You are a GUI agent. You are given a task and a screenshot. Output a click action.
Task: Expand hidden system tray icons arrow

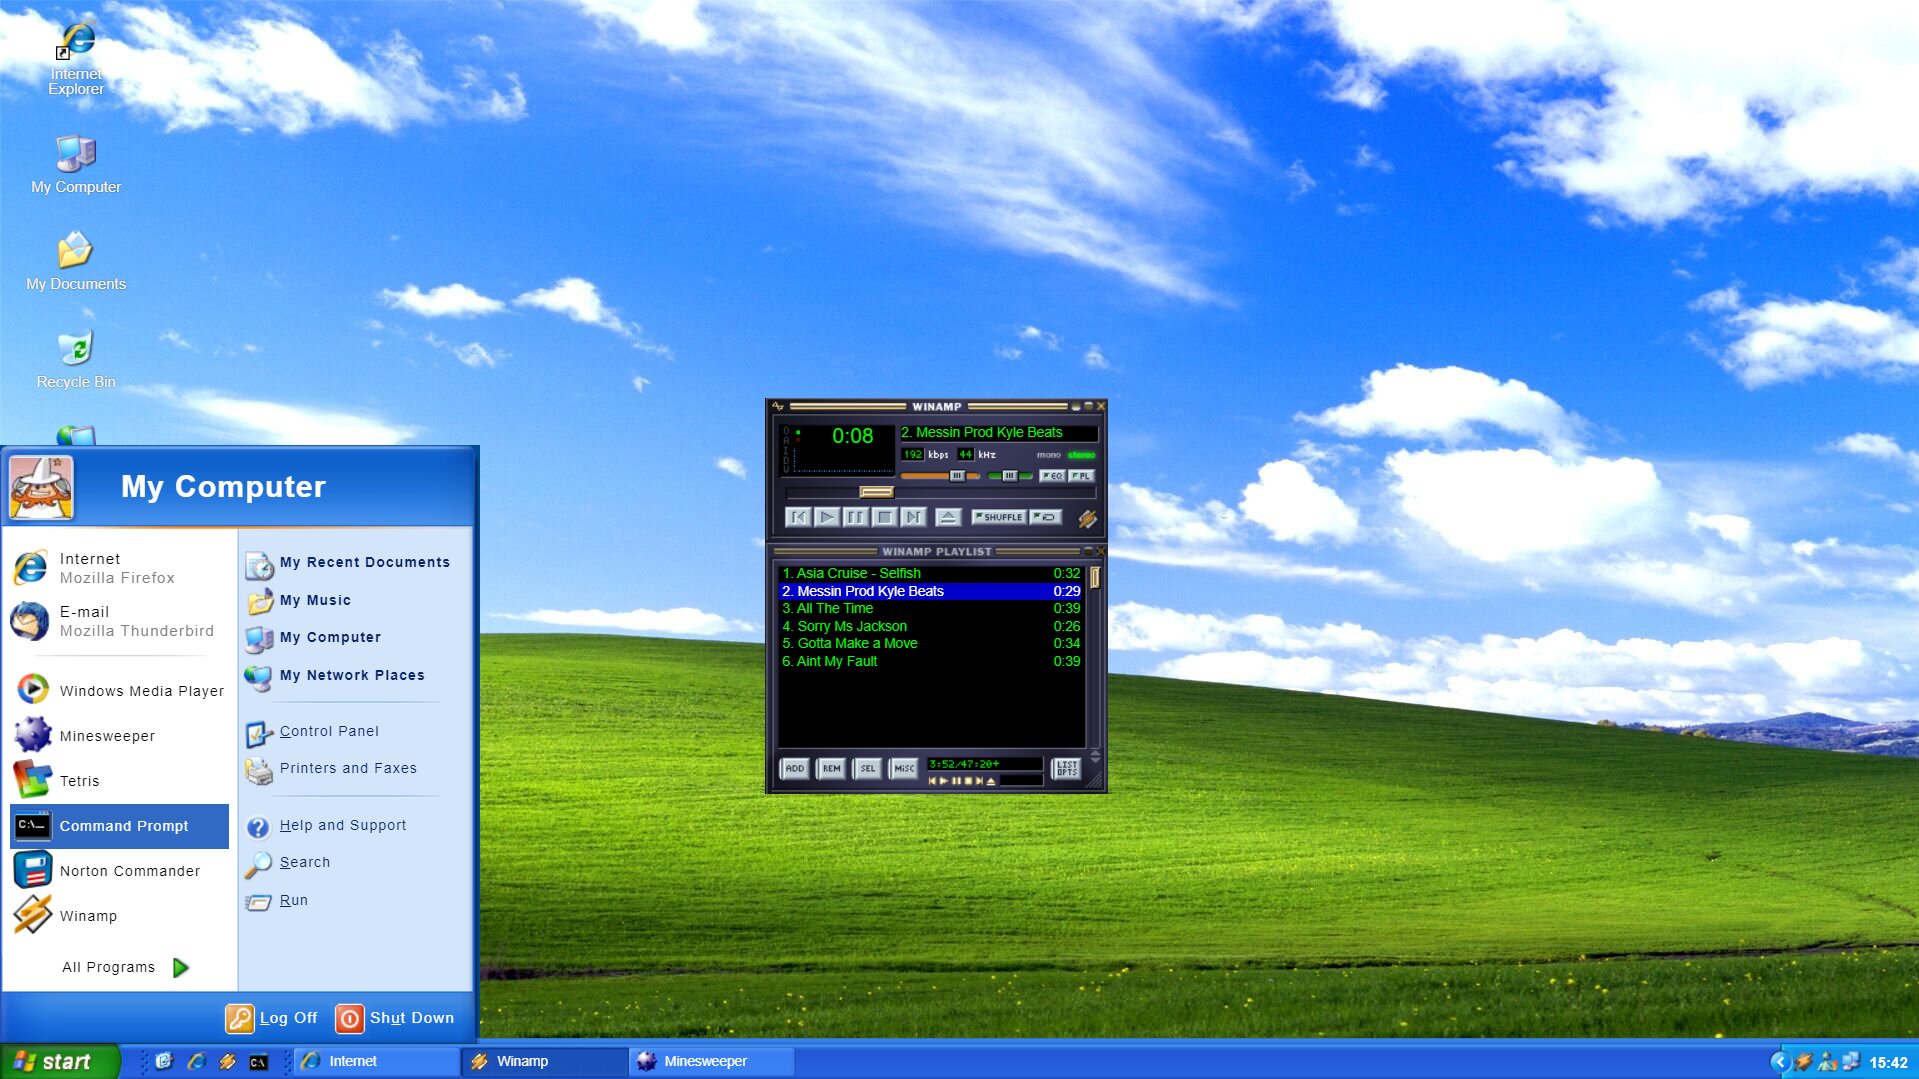coord(1779,1062)
